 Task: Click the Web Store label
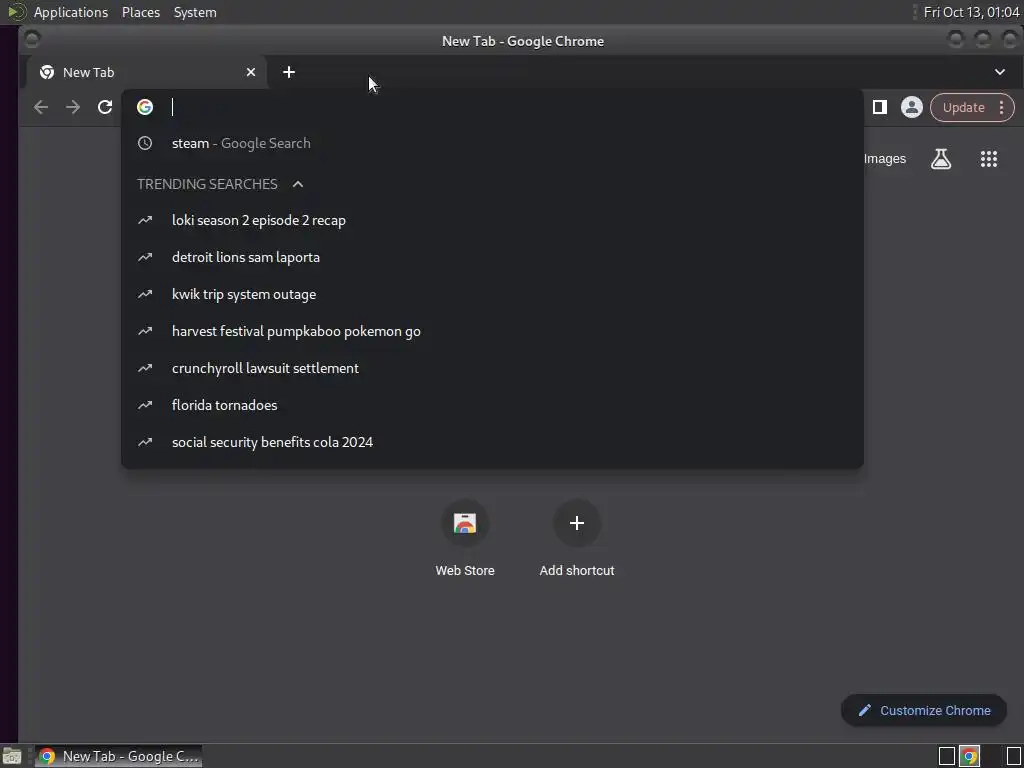pyautogui.click(x=465, y=571)
